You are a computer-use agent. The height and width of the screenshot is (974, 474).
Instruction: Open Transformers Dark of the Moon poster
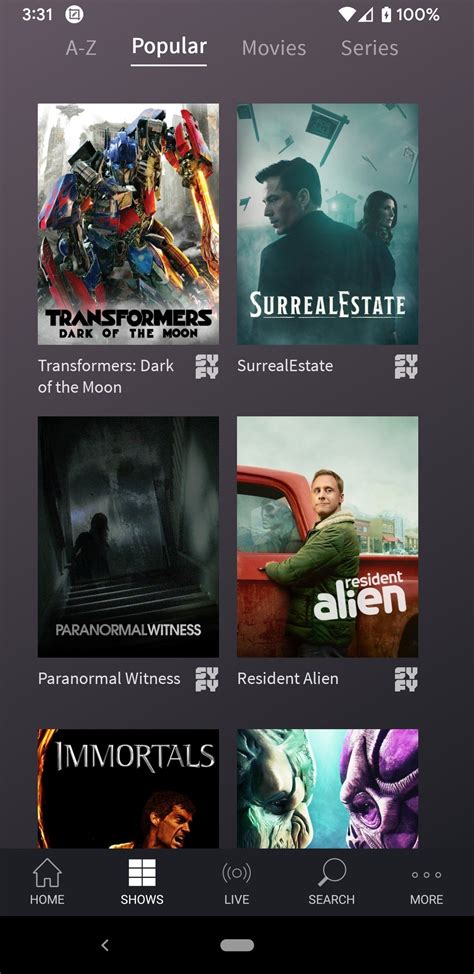(128, 224)
